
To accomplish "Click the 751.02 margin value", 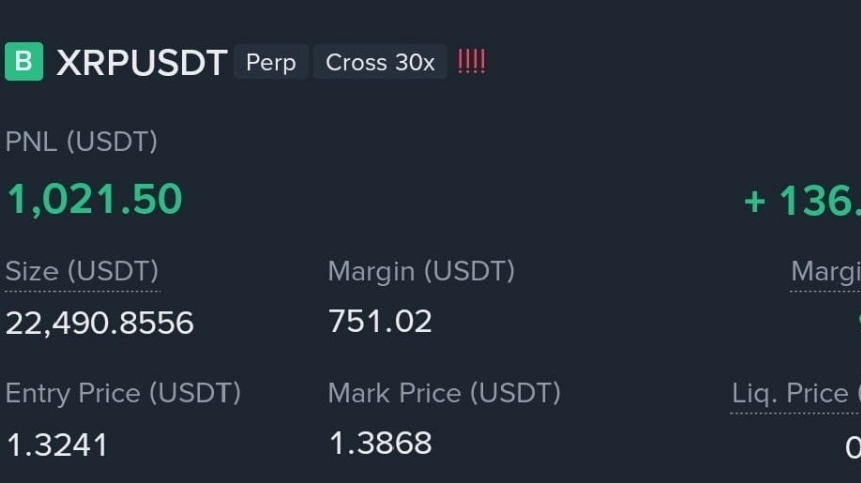I will click(x=380, y=321).
